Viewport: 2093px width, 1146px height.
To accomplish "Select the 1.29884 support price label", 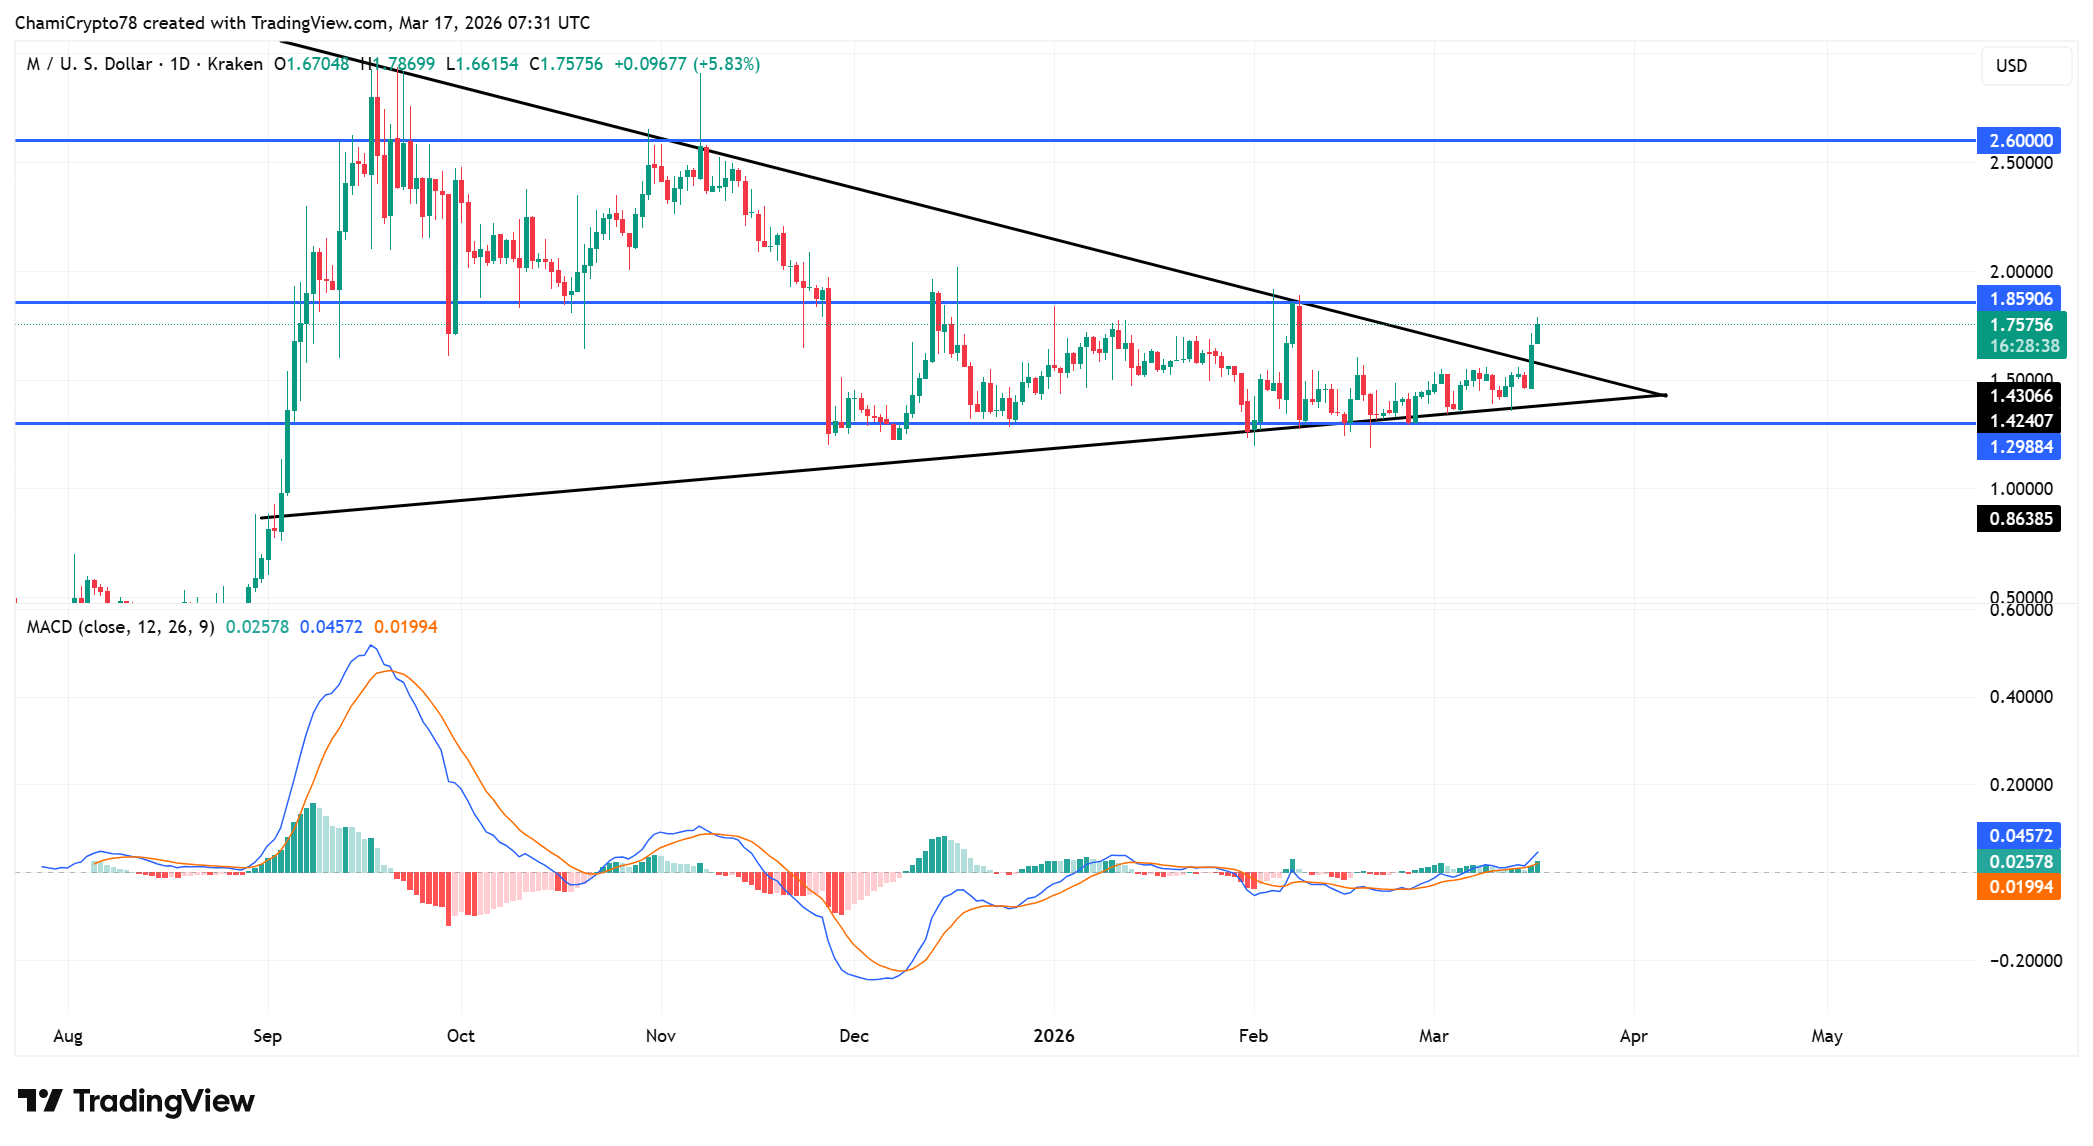I will (2020, 447).
